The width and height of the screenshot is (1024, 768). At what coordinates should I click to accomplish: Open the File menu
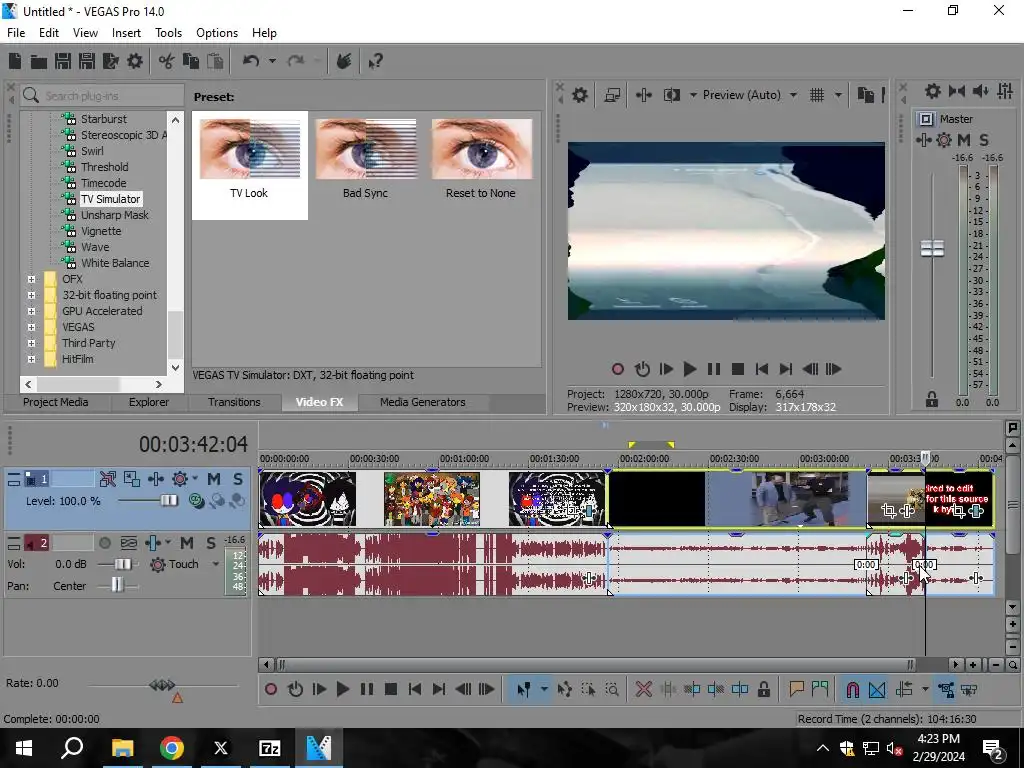16,33
